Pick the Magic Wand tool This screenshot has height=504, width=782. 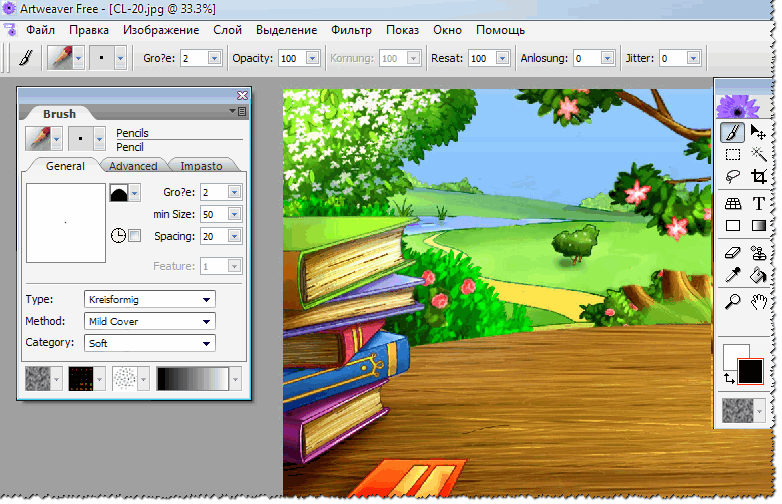[x=758, y=155]
